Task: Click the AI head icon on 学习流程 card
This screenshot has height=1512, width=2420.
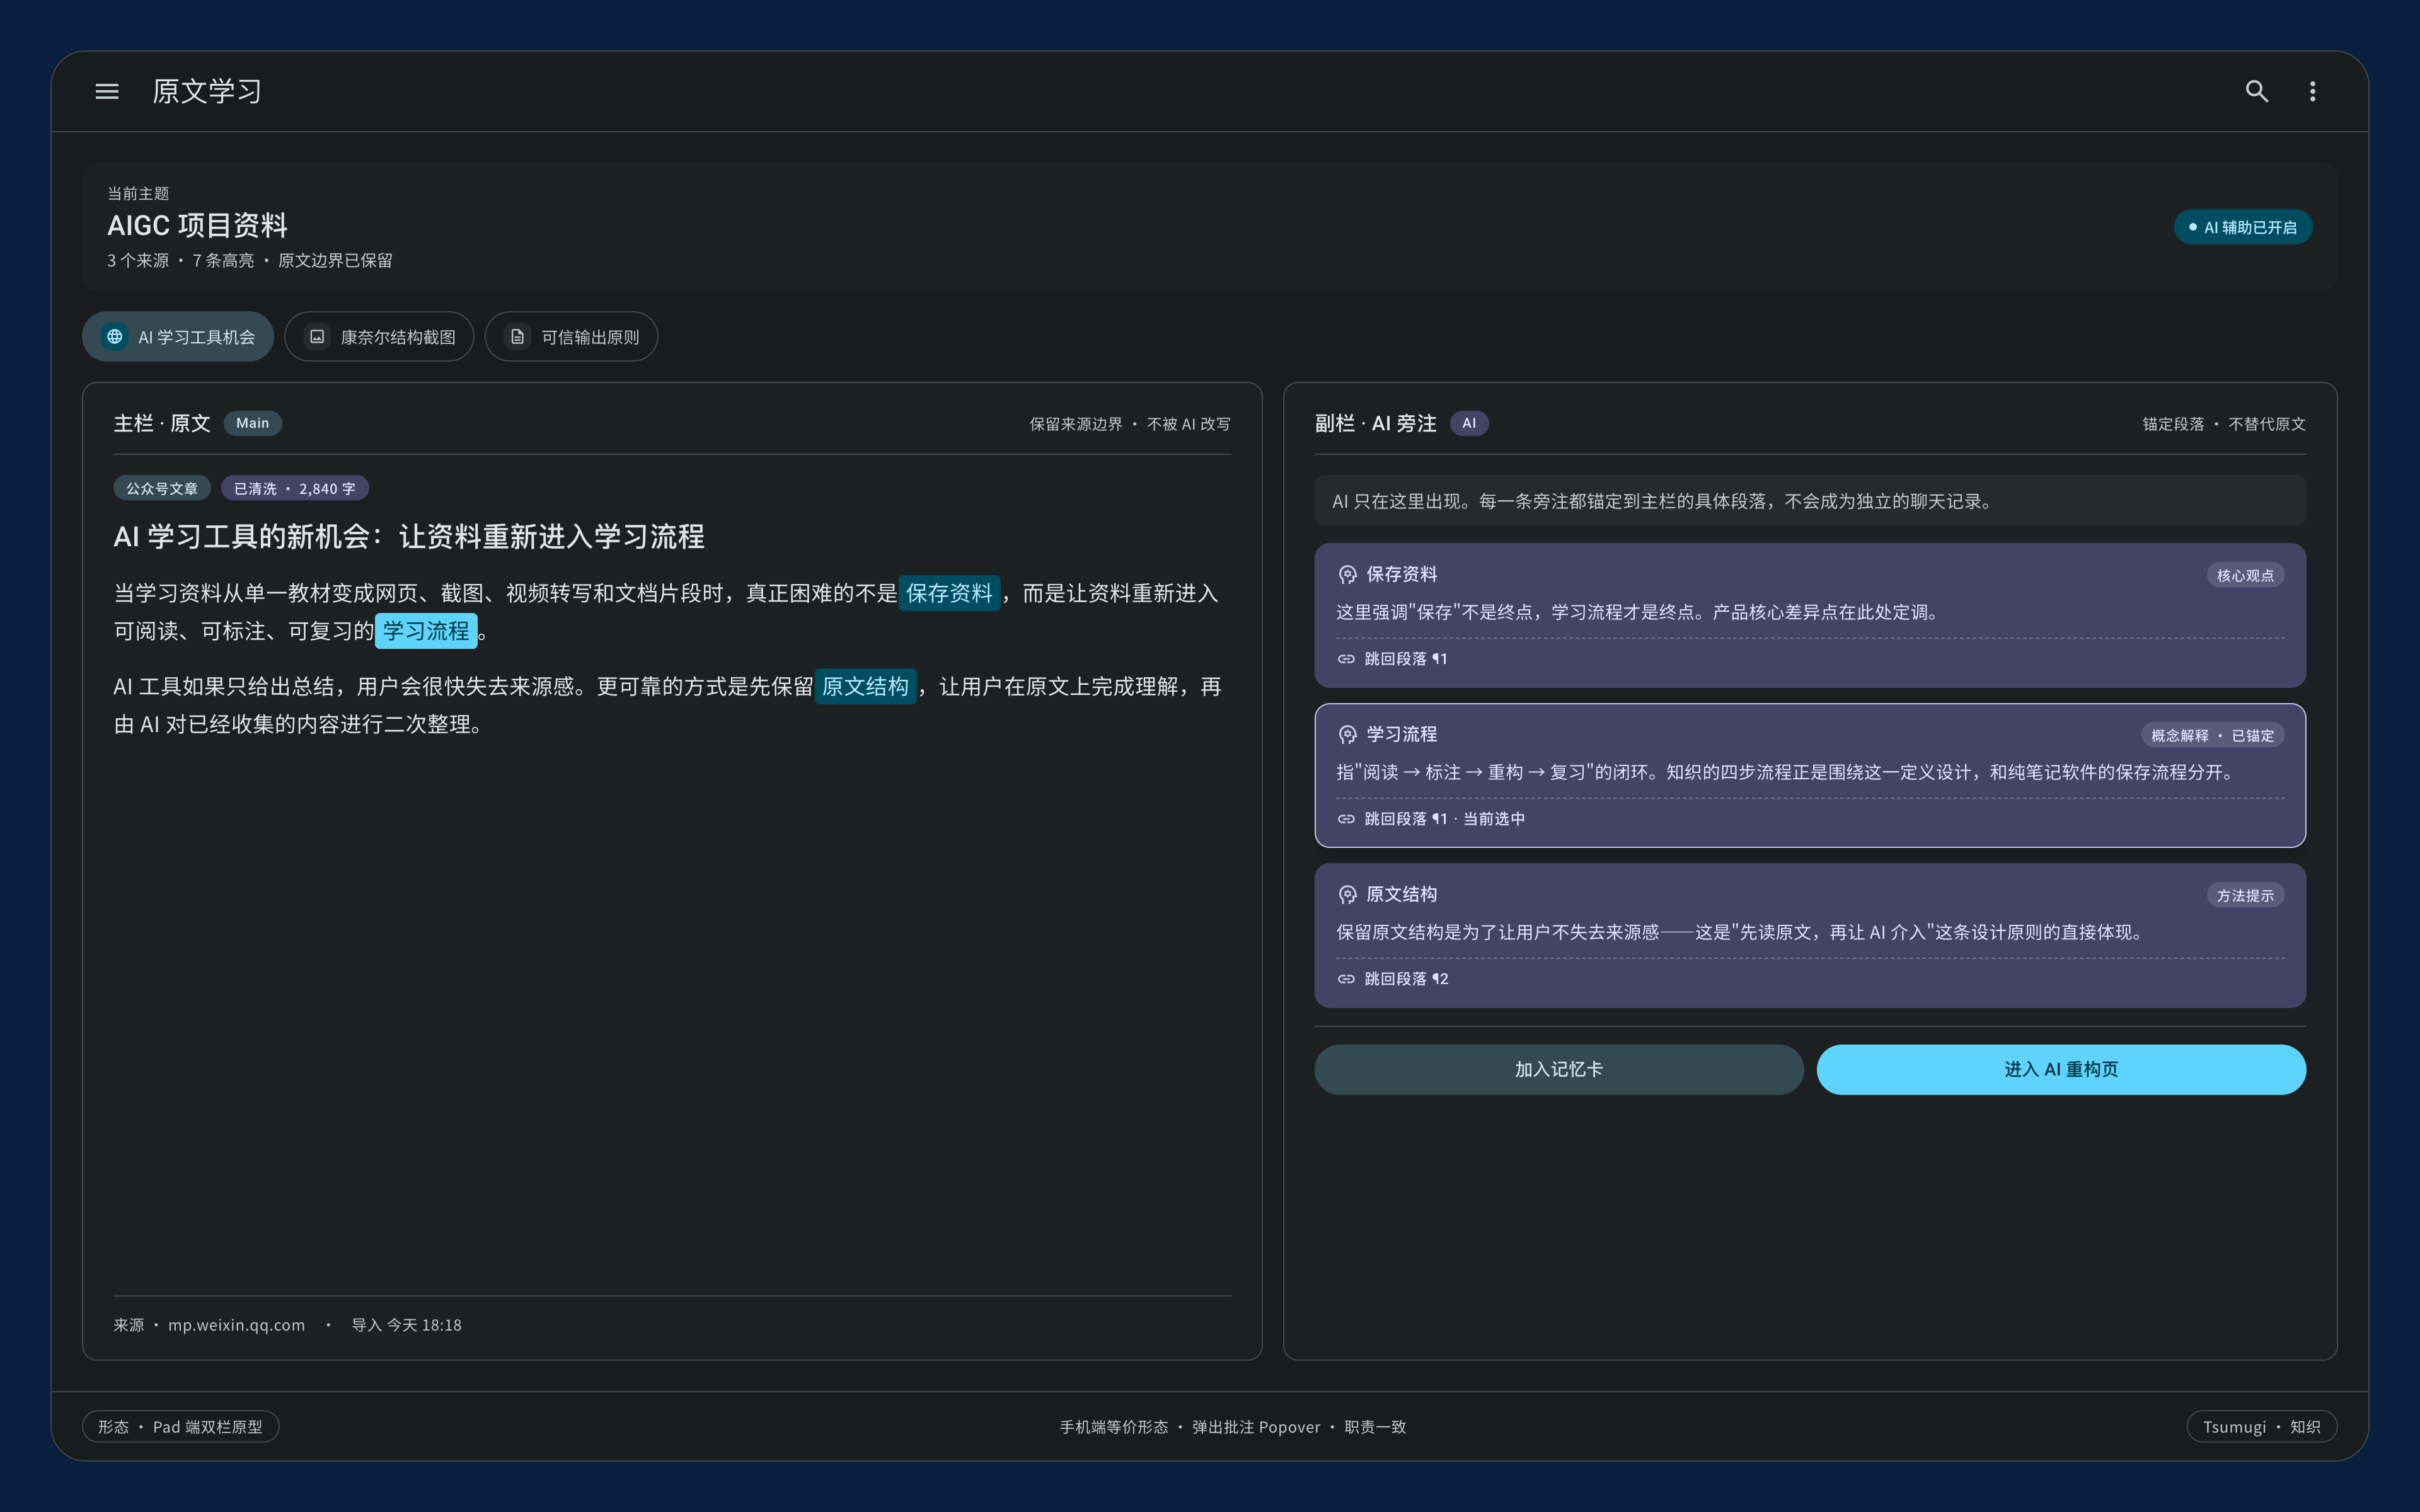Action: point(1347,734)
